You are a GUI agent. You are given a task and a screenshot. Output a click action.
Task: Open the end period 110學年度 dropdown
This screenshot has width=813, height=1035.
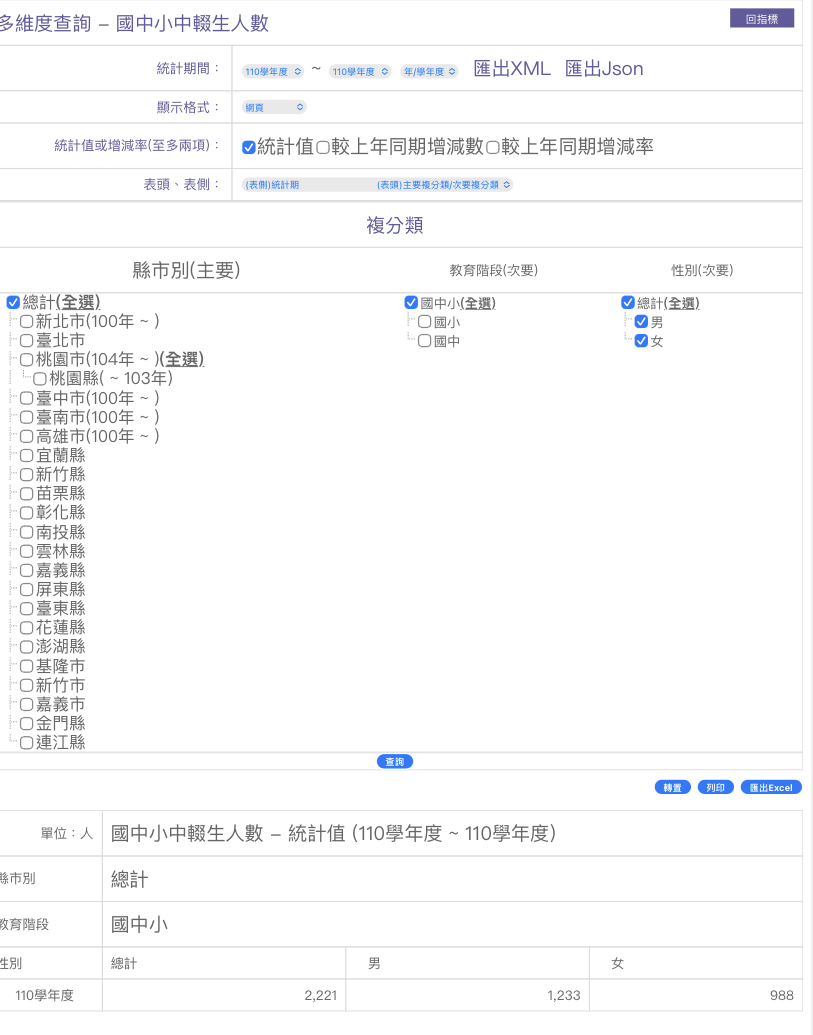pos(360,71)
